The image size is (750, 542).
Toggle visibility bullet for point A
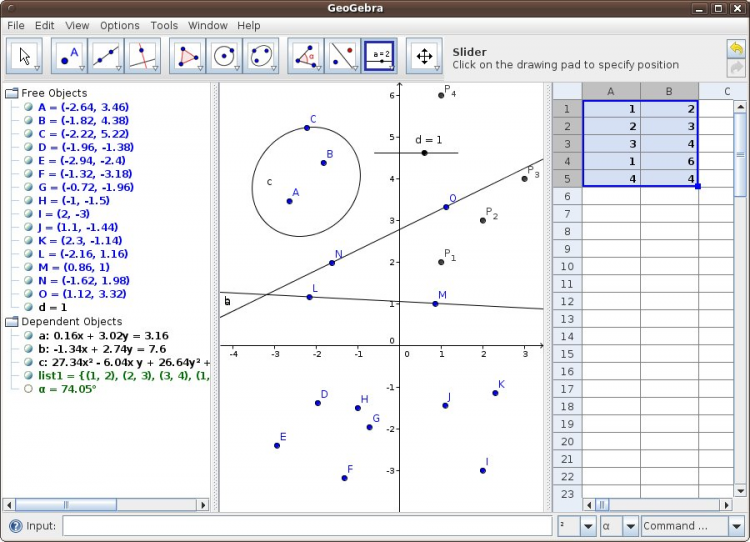coord(28,106)
